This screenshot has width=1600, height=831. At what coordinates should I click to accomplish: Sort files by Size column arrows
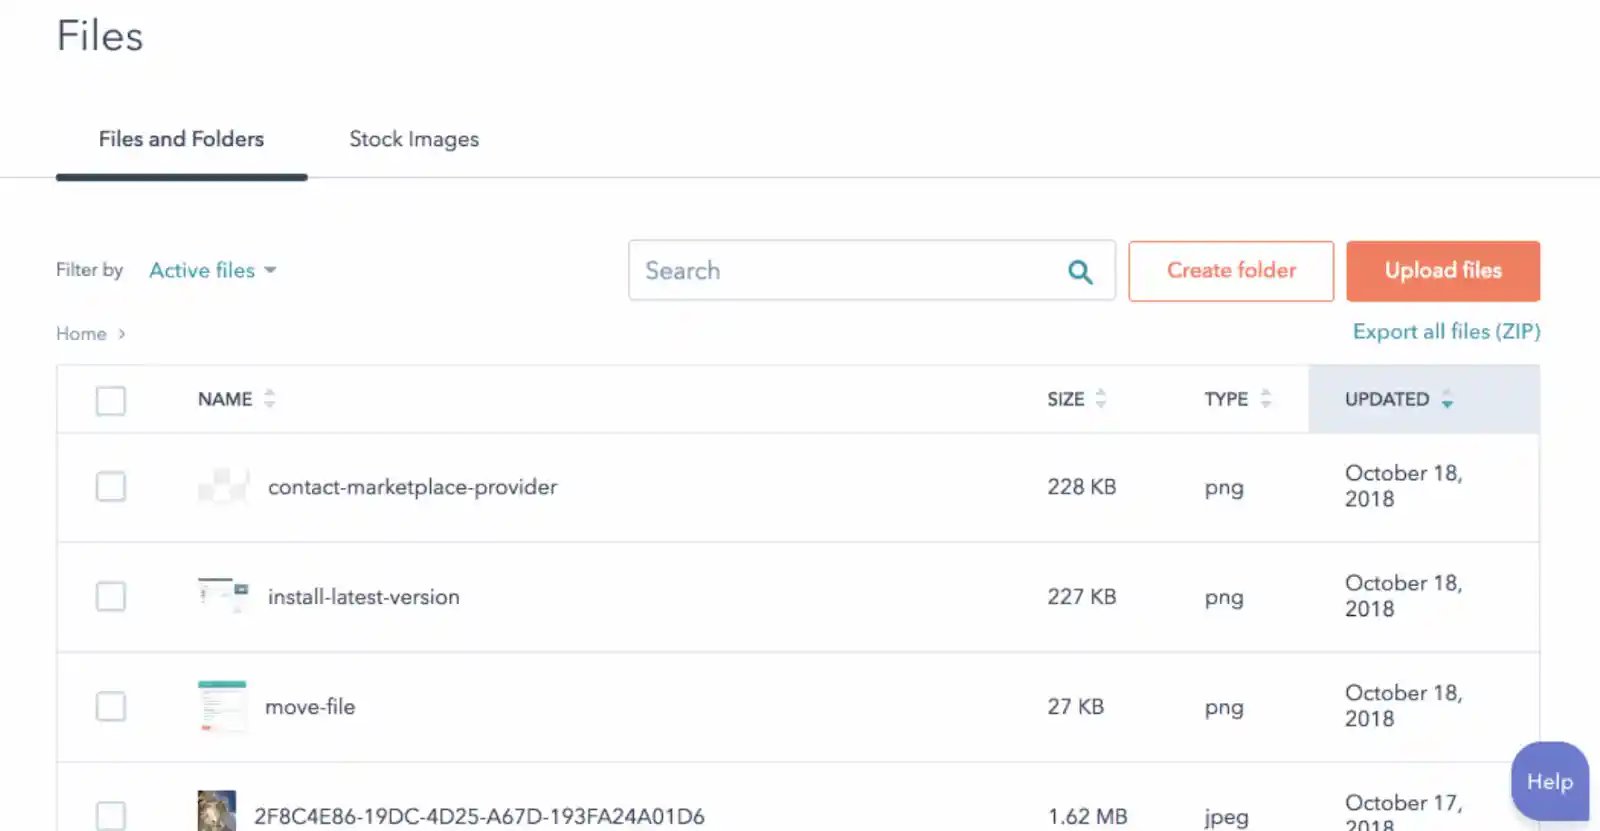pyautogui.click(x=1100, y=399)
